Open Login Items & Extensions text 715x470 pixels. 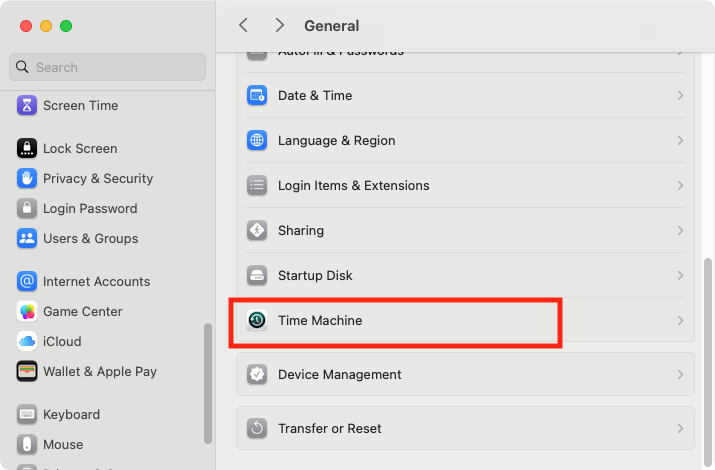pyautogui.click(x=353, y=186)
